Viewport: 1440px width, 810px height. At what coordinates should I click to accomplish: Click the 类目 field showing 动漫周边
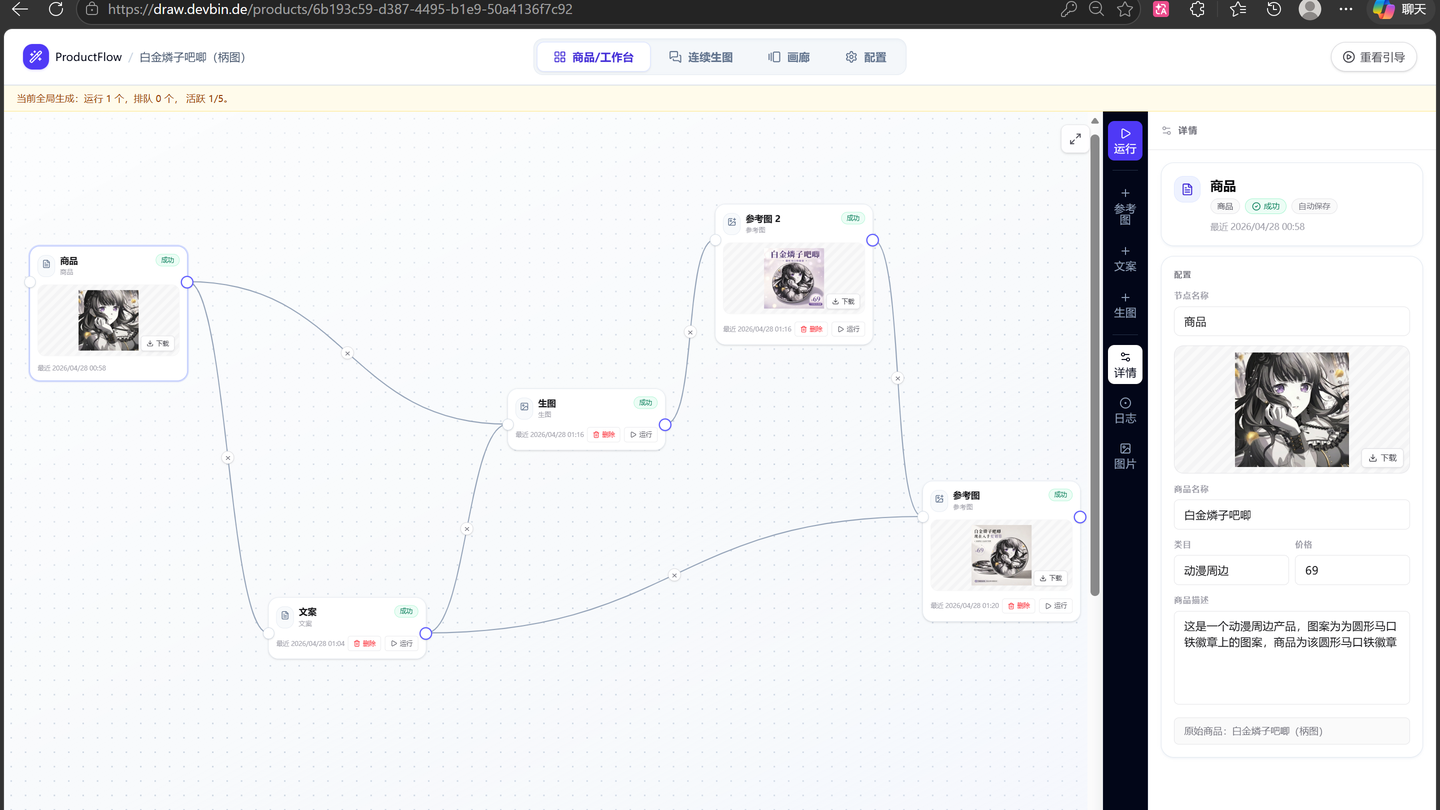[x=1231, y=570]
